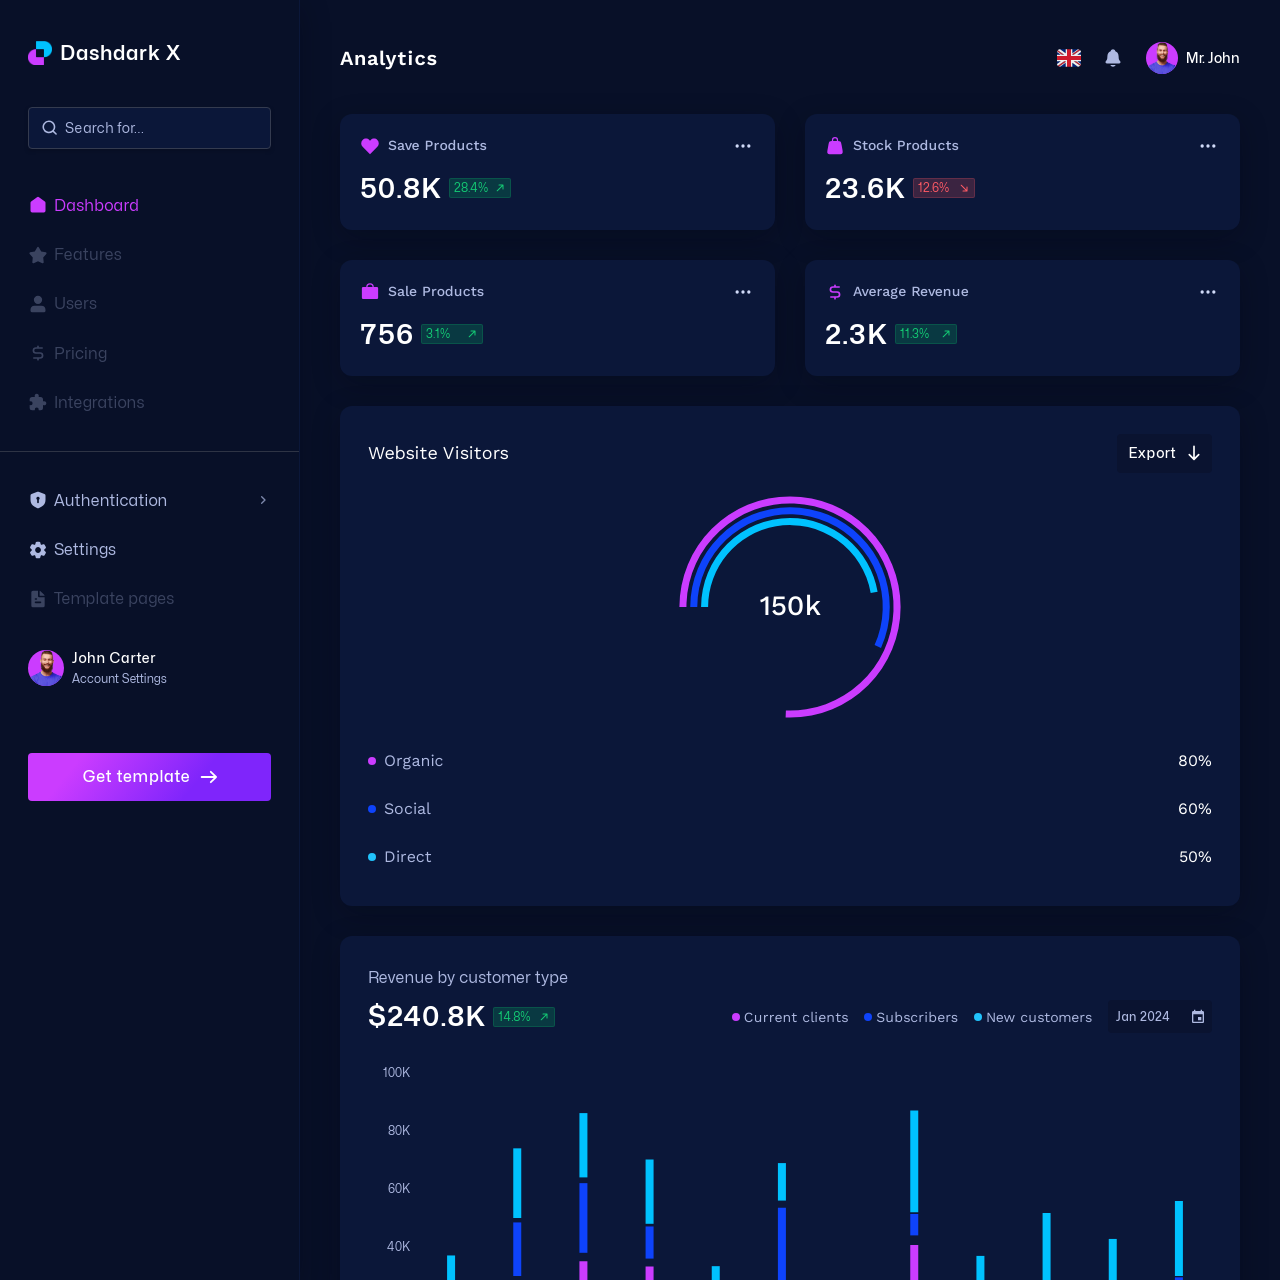This screenshot has height=1280, width=1280.
Task: Toggle the New customers legend series
Action: [1033, 1017]
